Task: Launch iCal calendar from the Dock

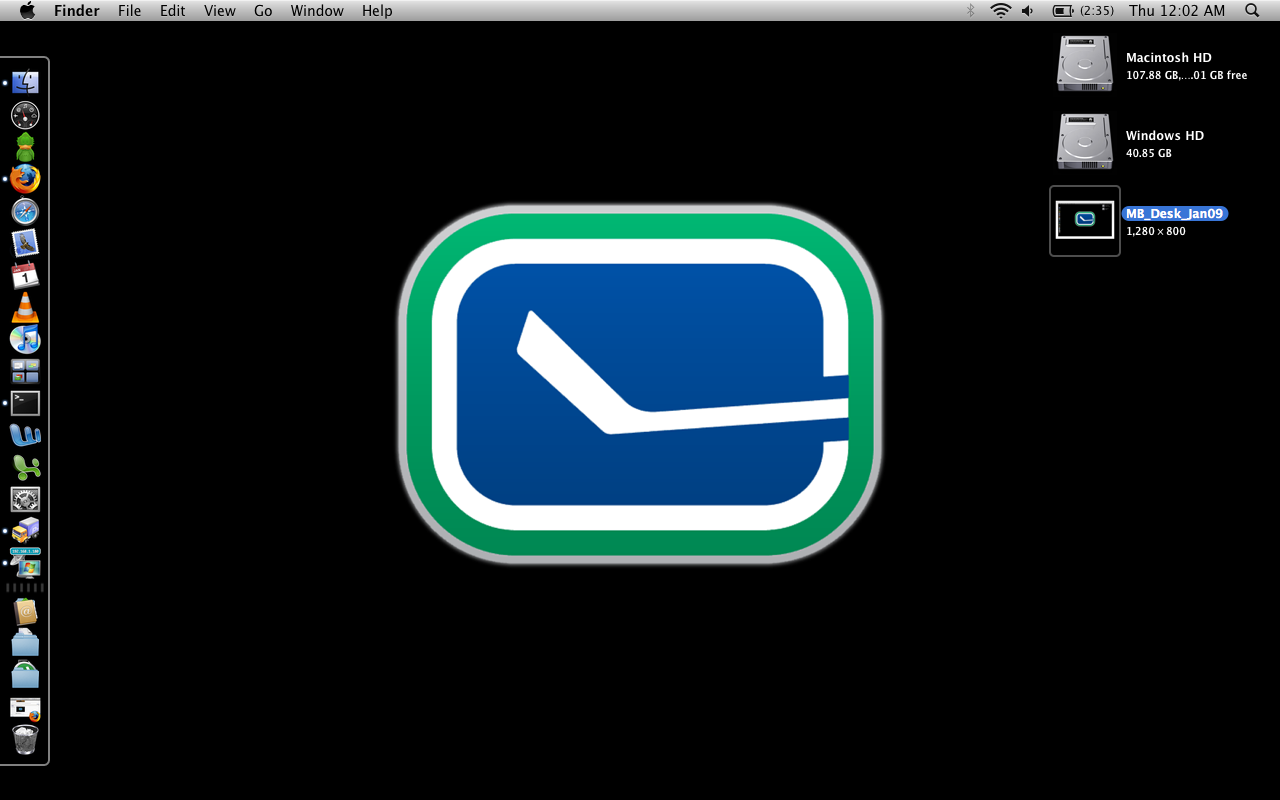Action: point(25,275)
